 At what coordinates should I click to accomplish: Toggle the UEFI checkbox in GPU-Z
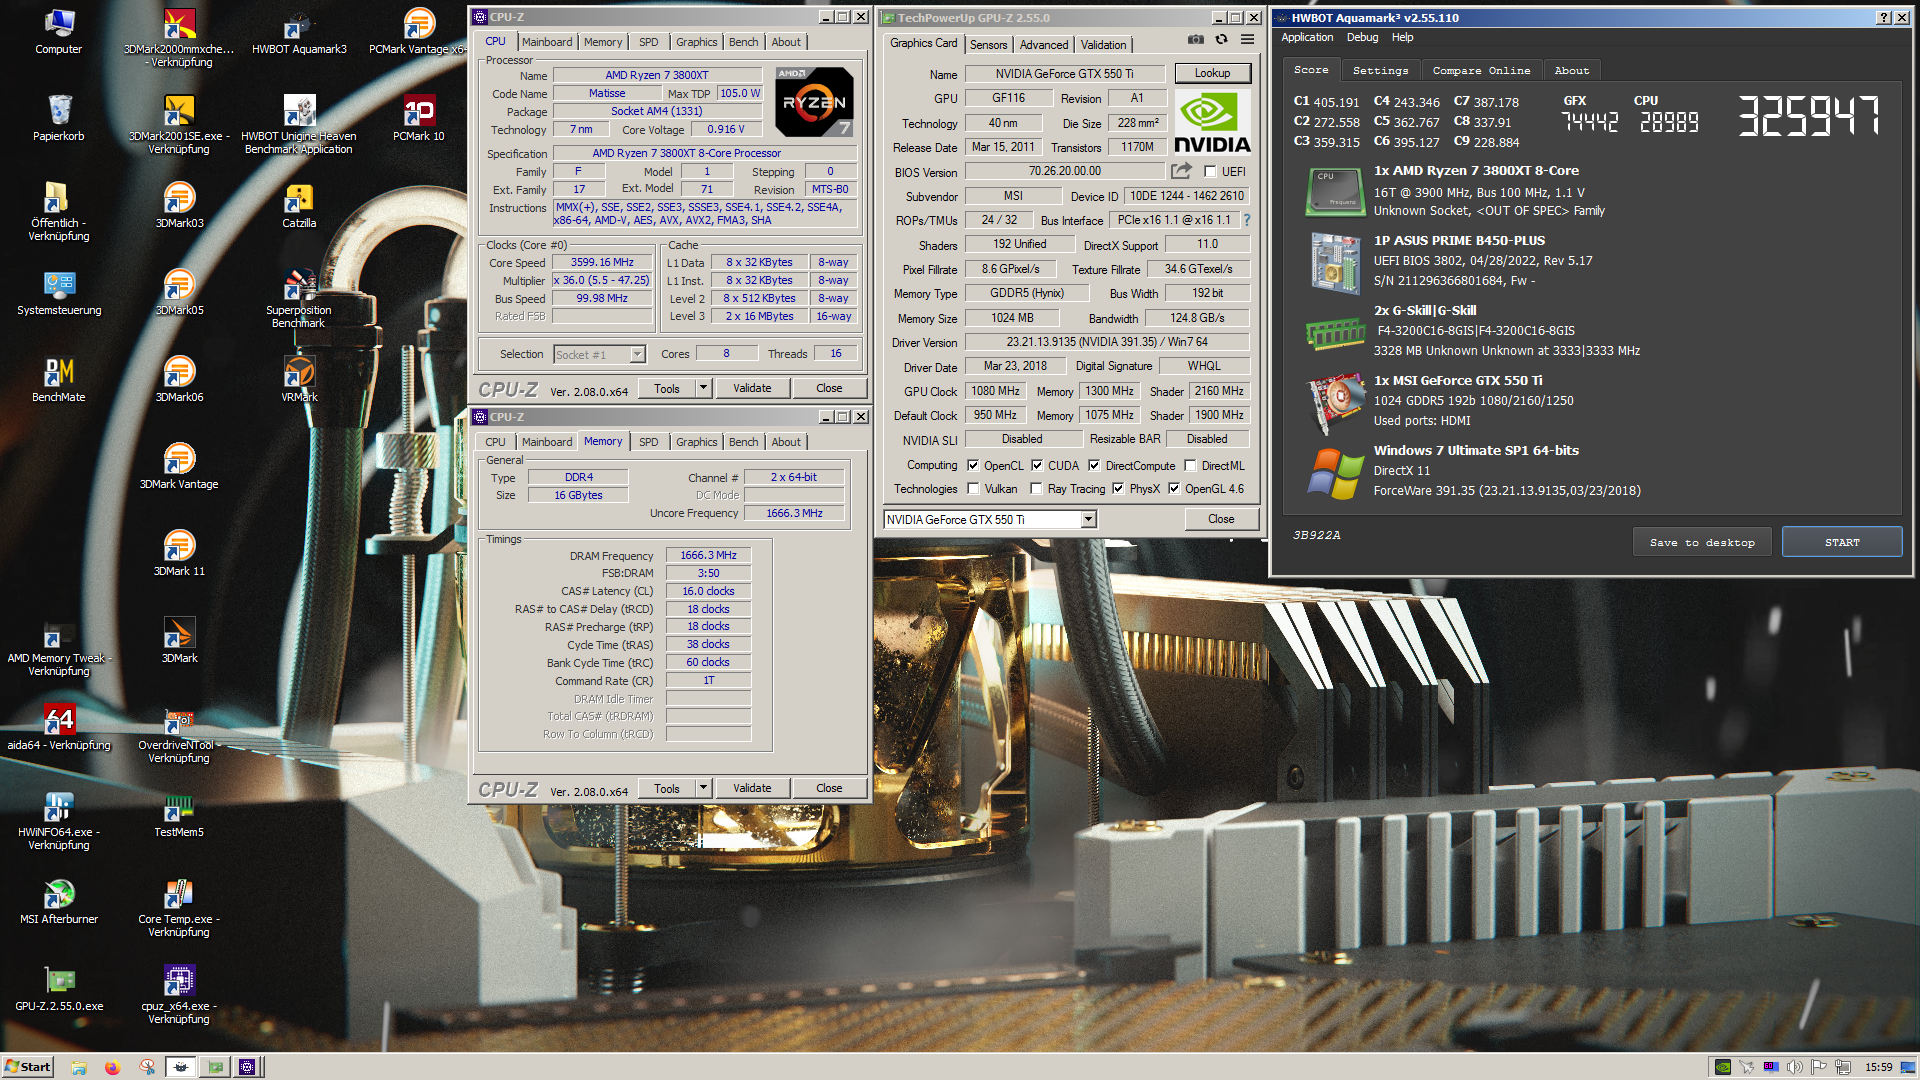pos(1210,172)
